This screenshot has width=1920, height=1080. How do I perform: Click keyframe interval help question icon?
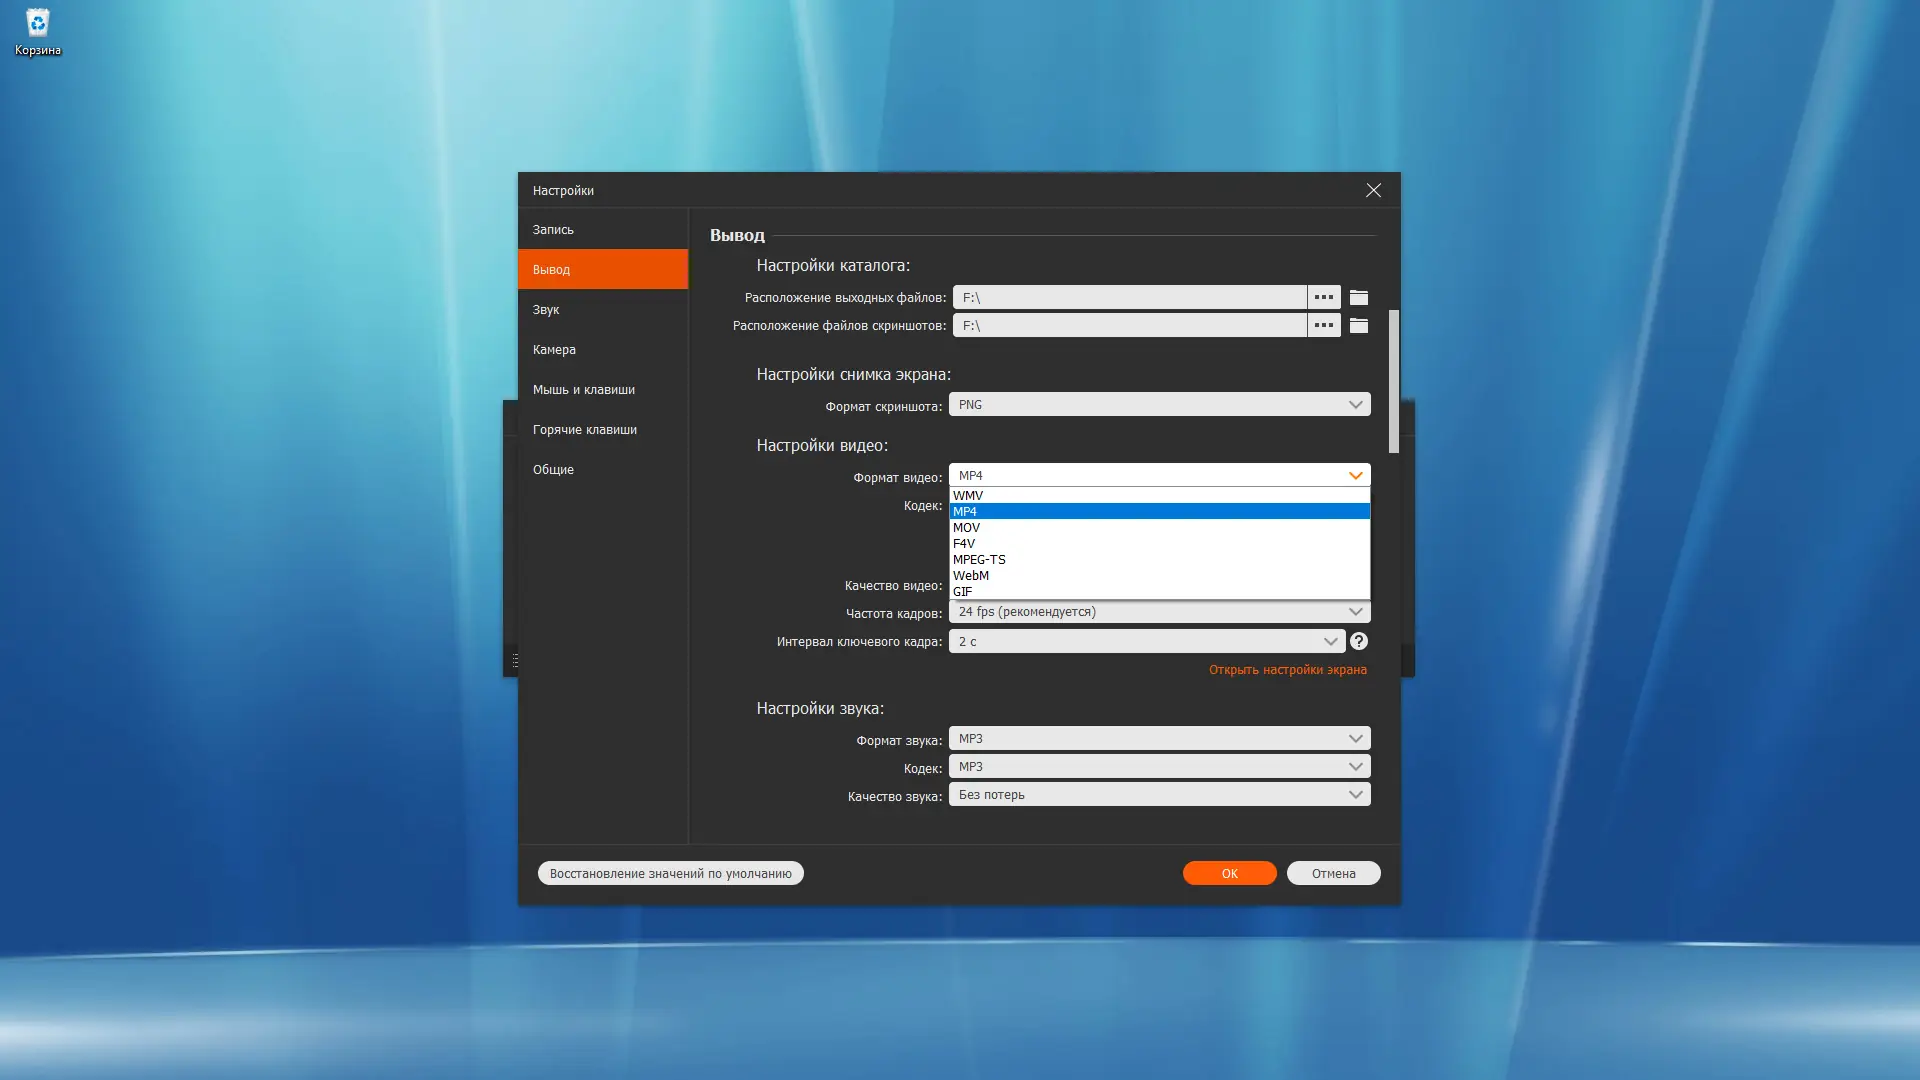(1358, 641)
